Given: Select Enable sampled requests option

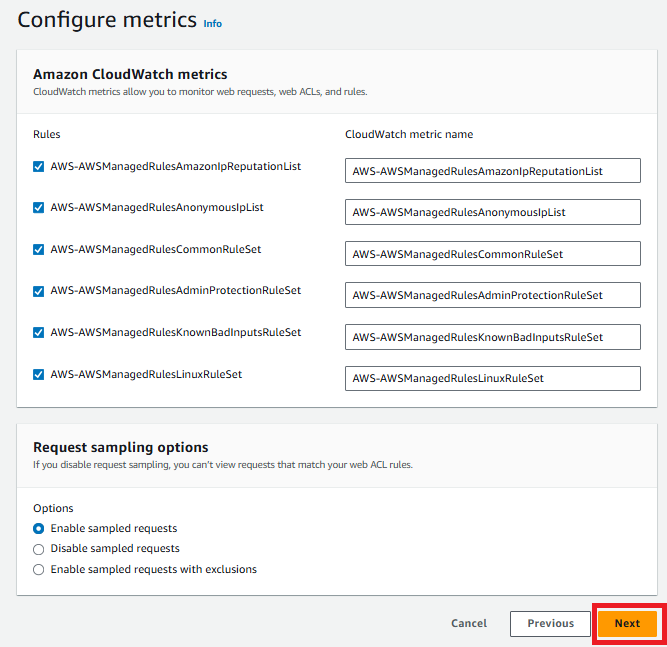Looking at the screenshot, I should tap(38, 528).
